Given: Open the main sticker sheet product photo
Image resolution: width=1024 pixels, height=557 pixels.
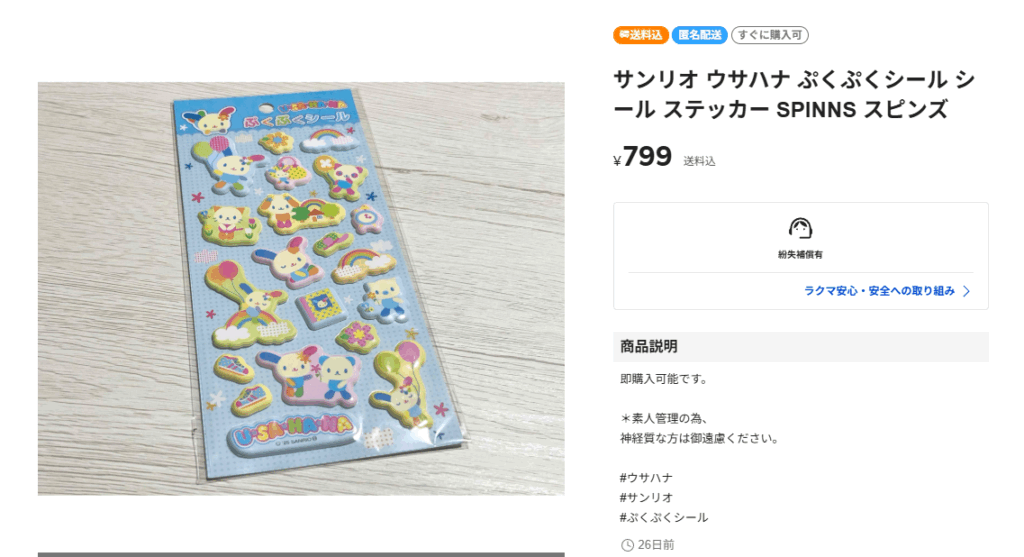Looking at the screenshot, I should pyautogui.click(x=301, y=289).
